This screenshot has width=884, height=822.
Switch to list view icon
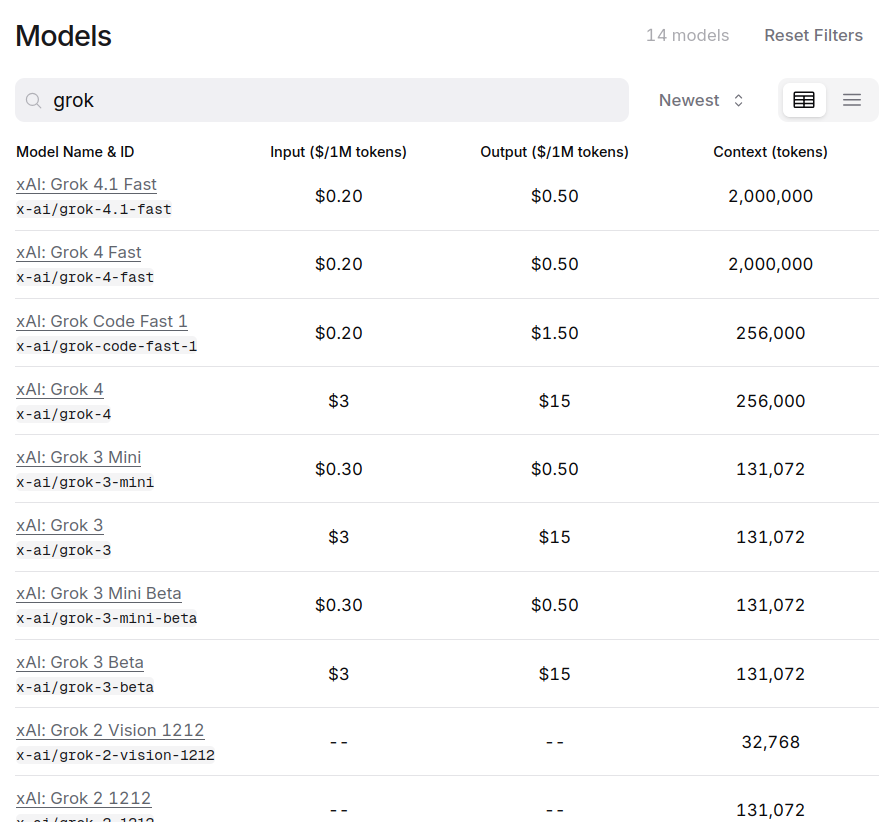pyautogui.click(x=852, y=100)
